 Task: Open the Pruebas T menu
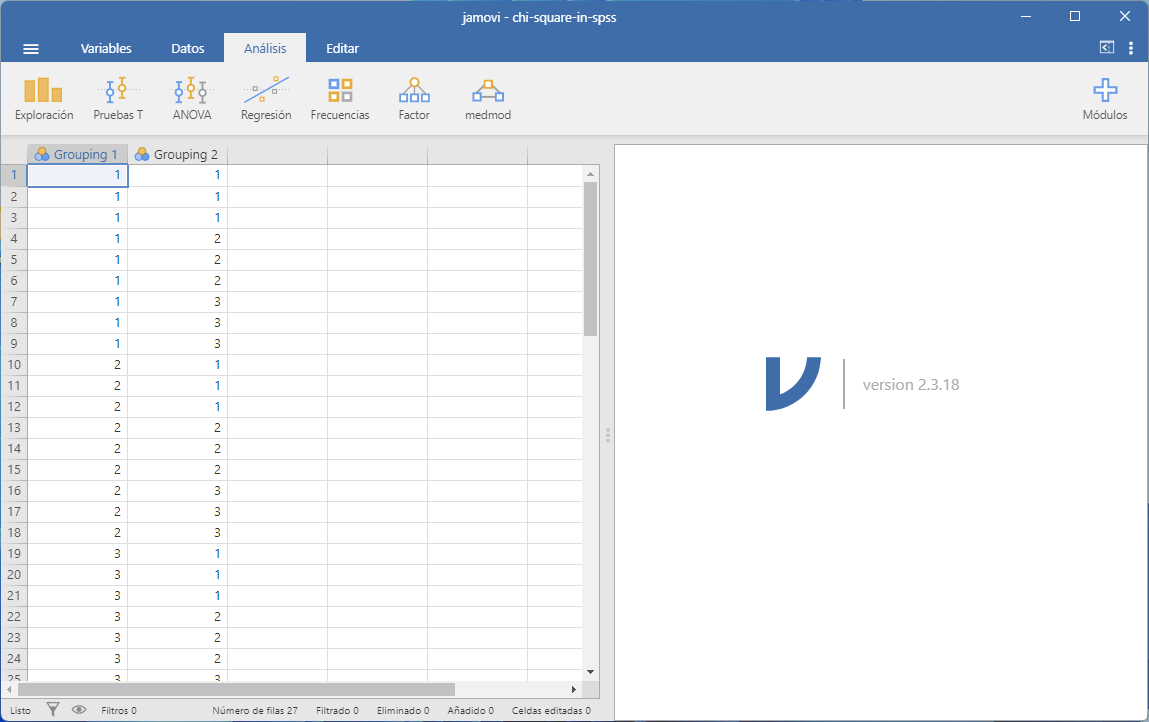tap(118, 99)
